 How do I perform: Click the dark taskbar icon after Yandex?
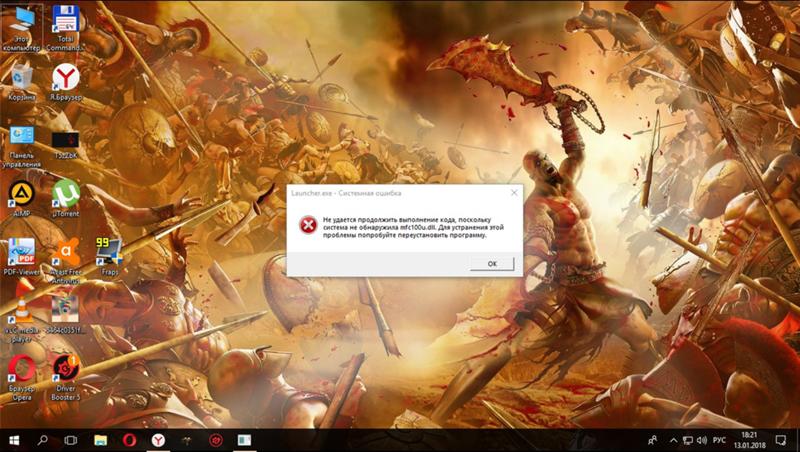click(x=187, y=440)
